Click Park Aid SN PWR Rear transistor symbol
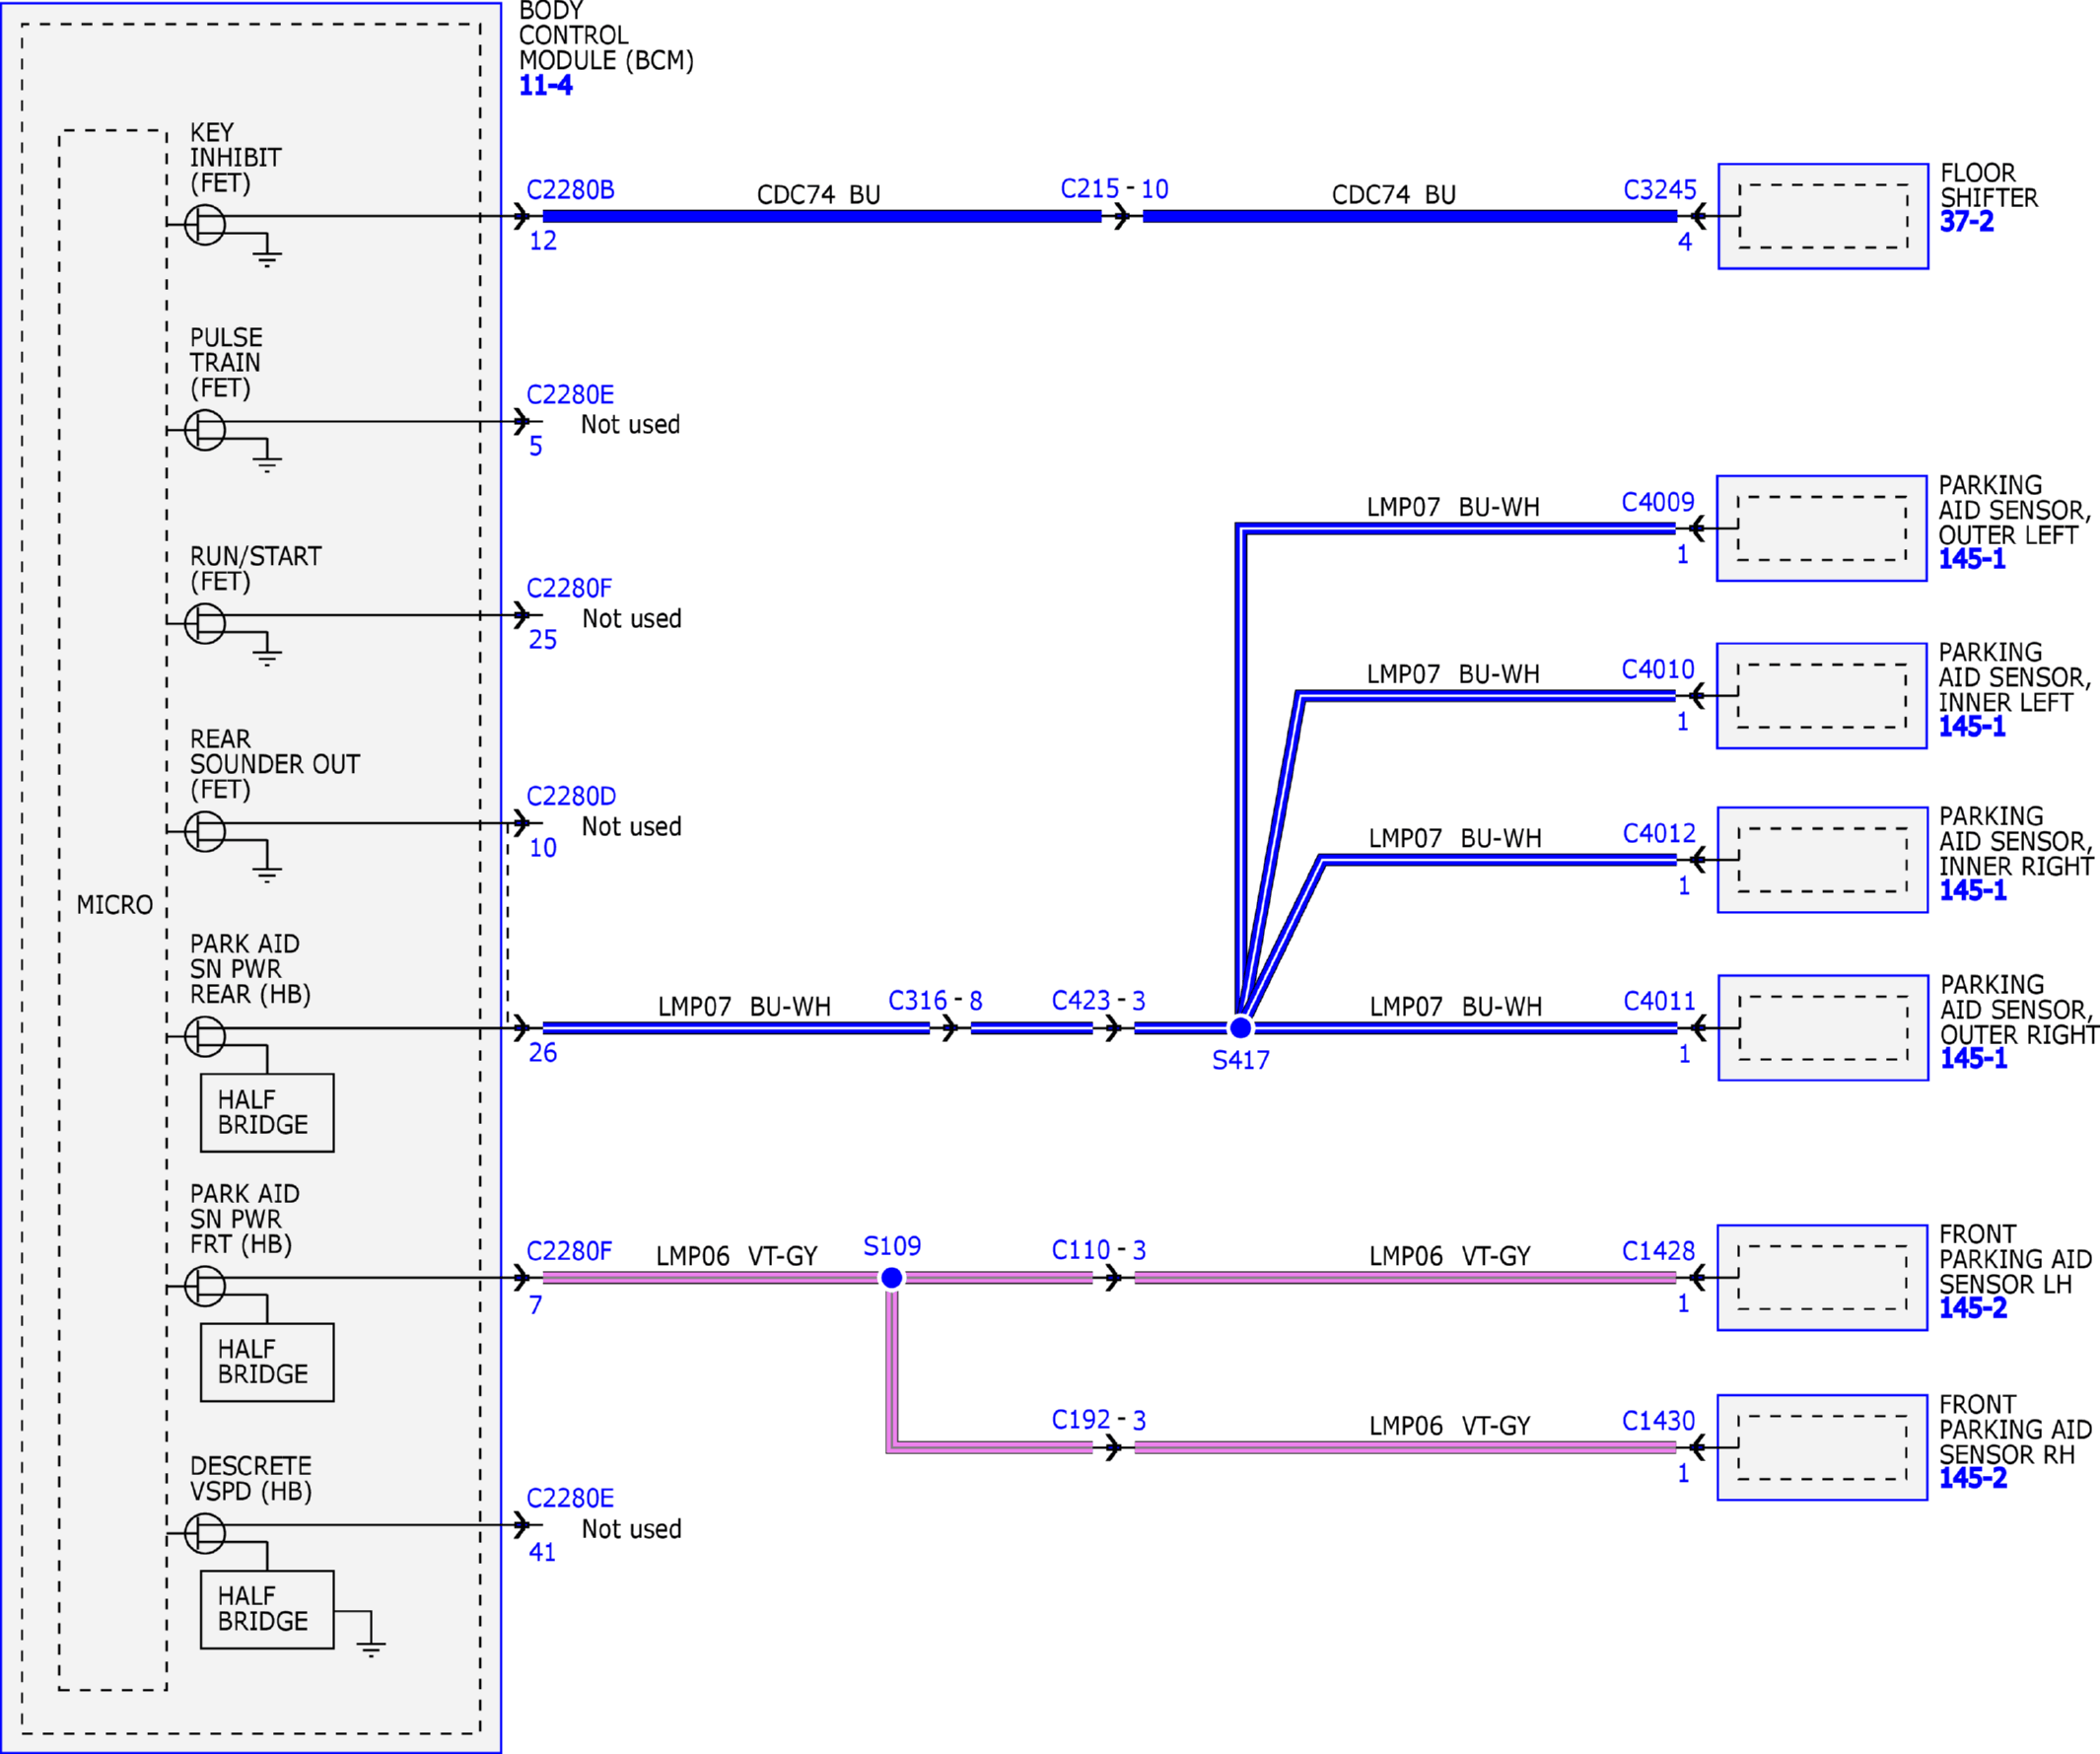 click(x=205, y=1036)
